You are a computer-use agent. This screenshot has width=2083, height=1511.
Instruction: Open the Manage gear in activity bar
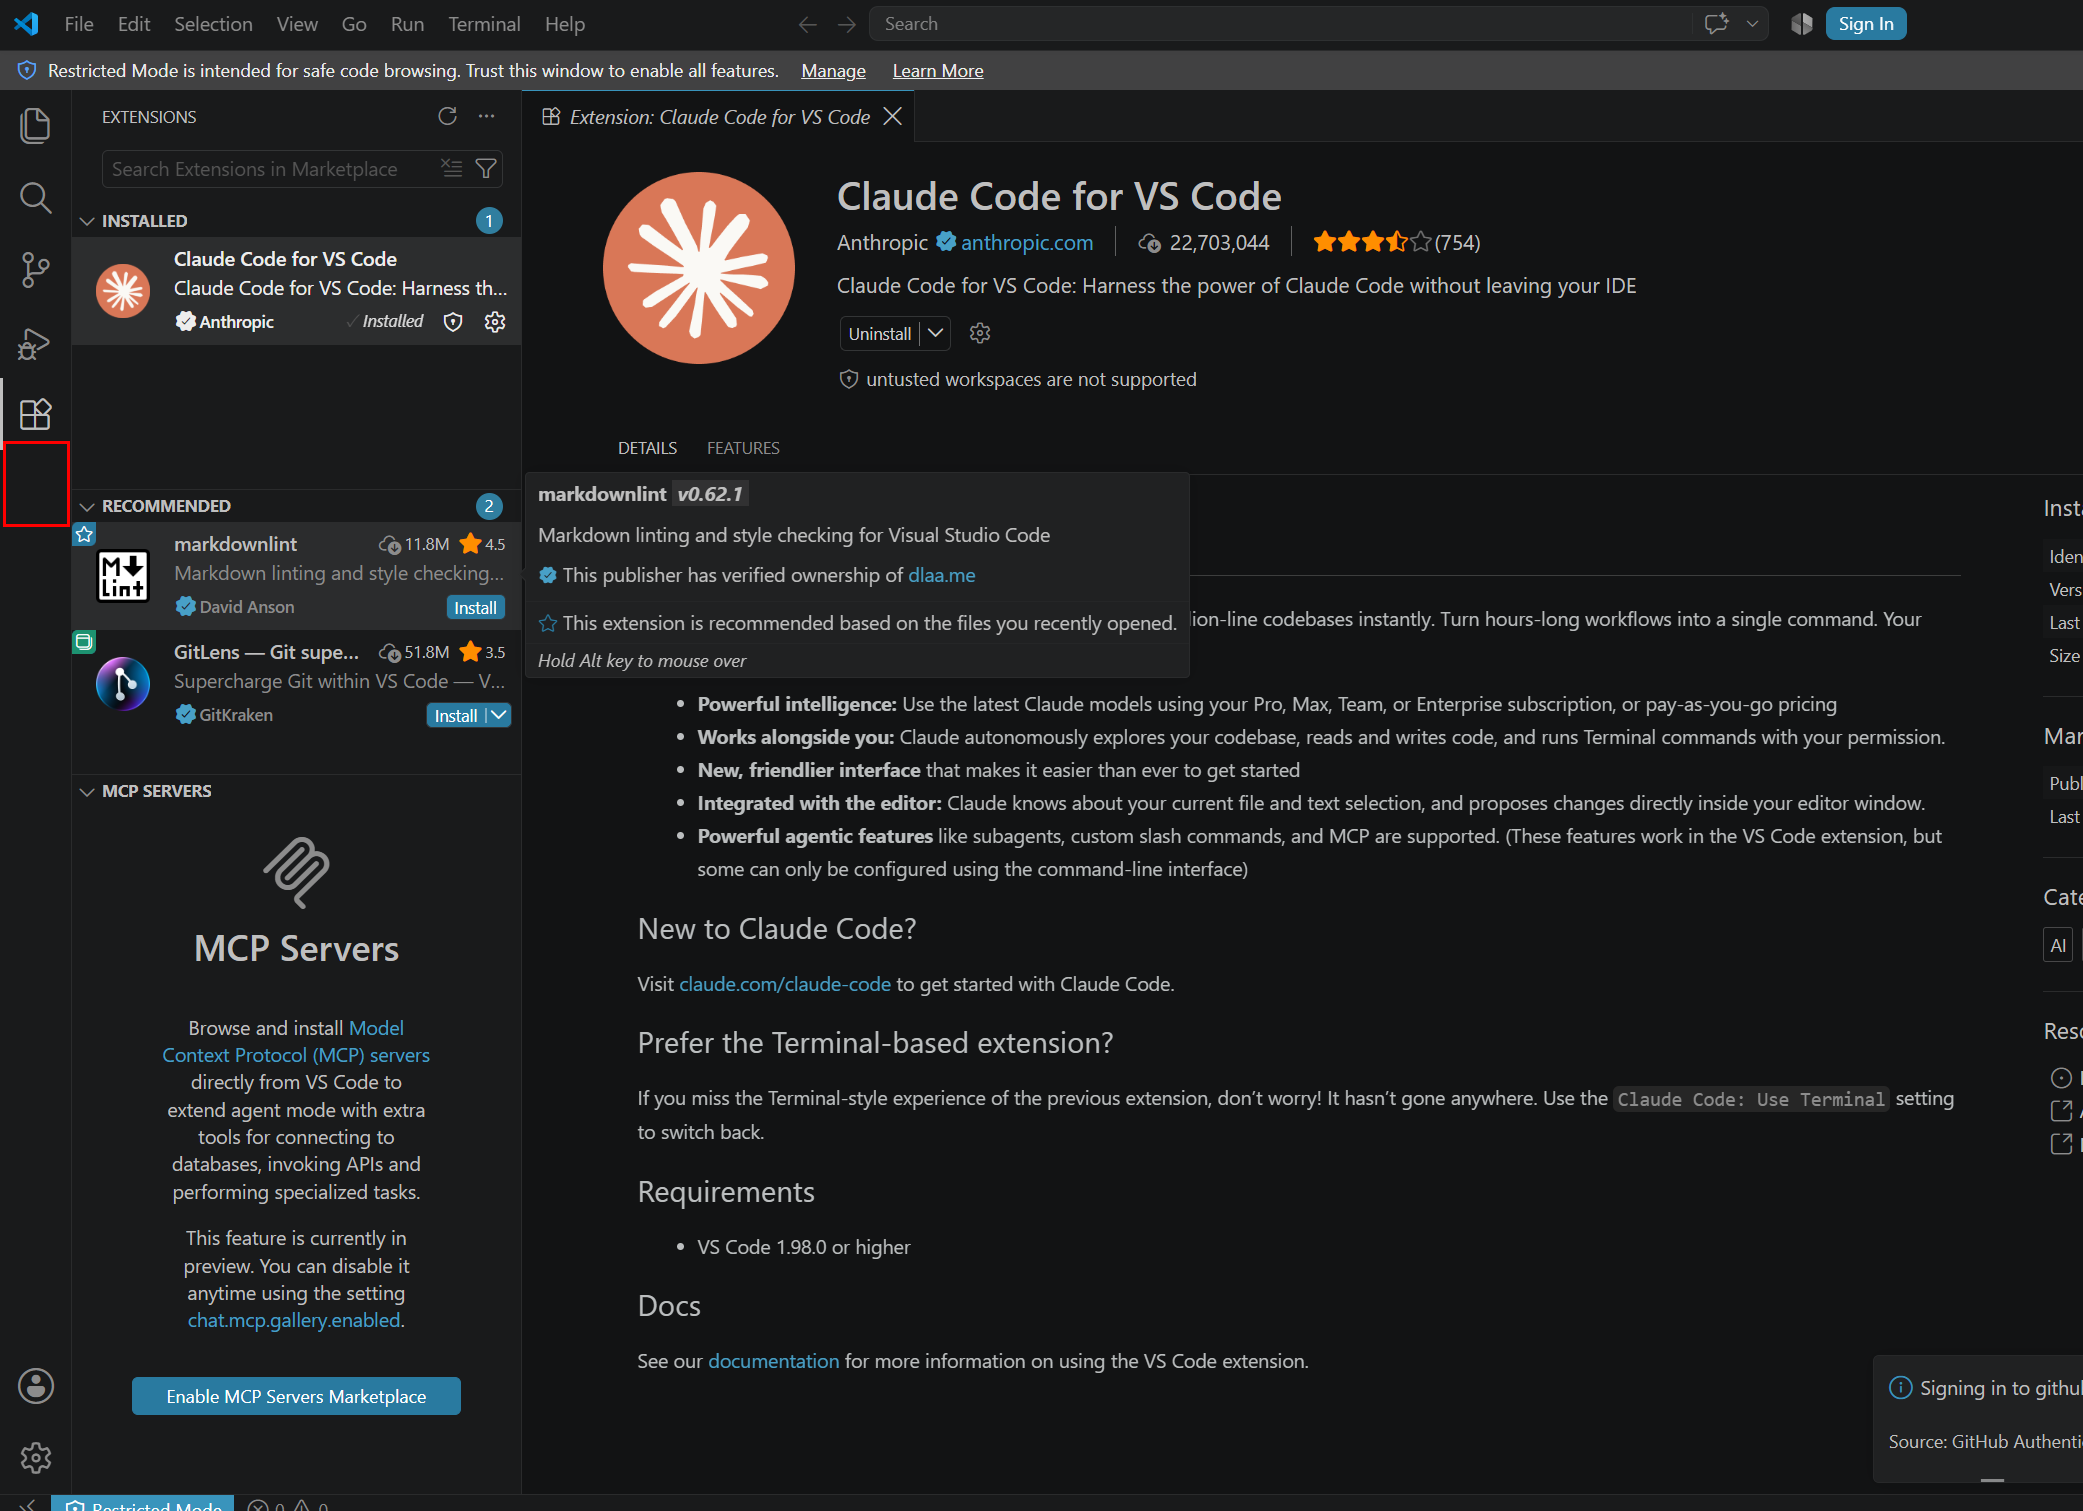point(35,1458)
